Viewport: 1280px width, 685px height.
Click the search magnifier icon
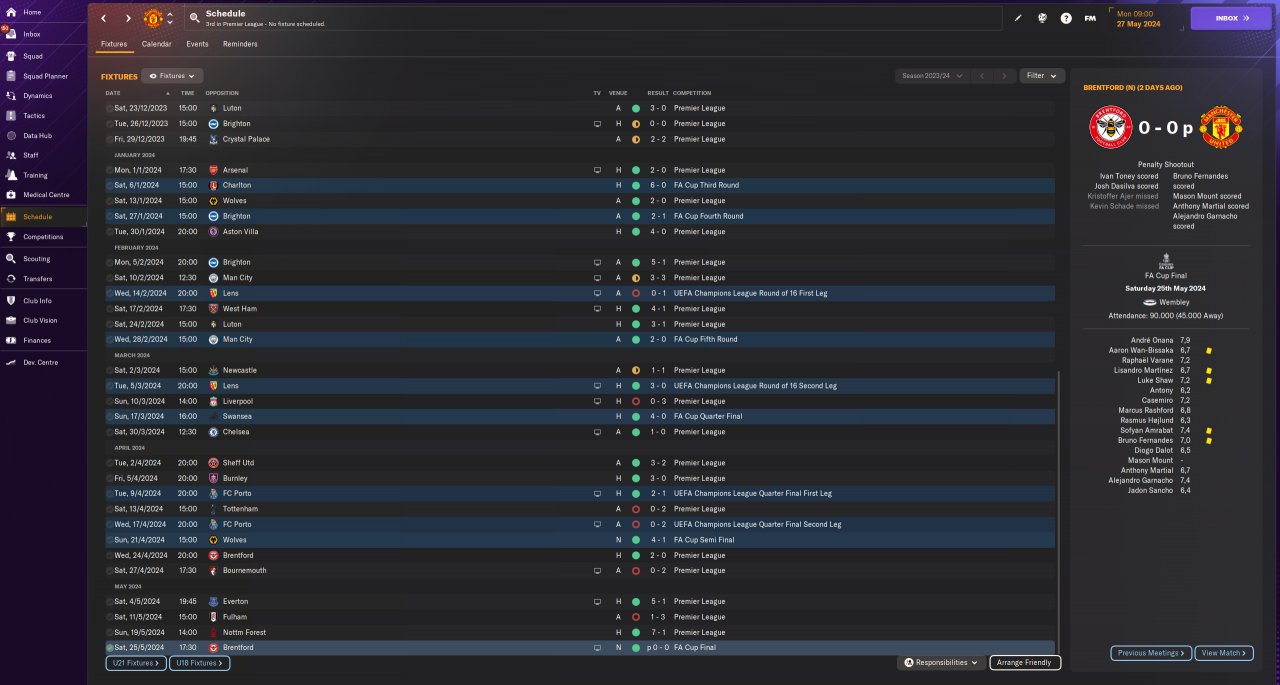pyautogui.click(x=193, y=18)
